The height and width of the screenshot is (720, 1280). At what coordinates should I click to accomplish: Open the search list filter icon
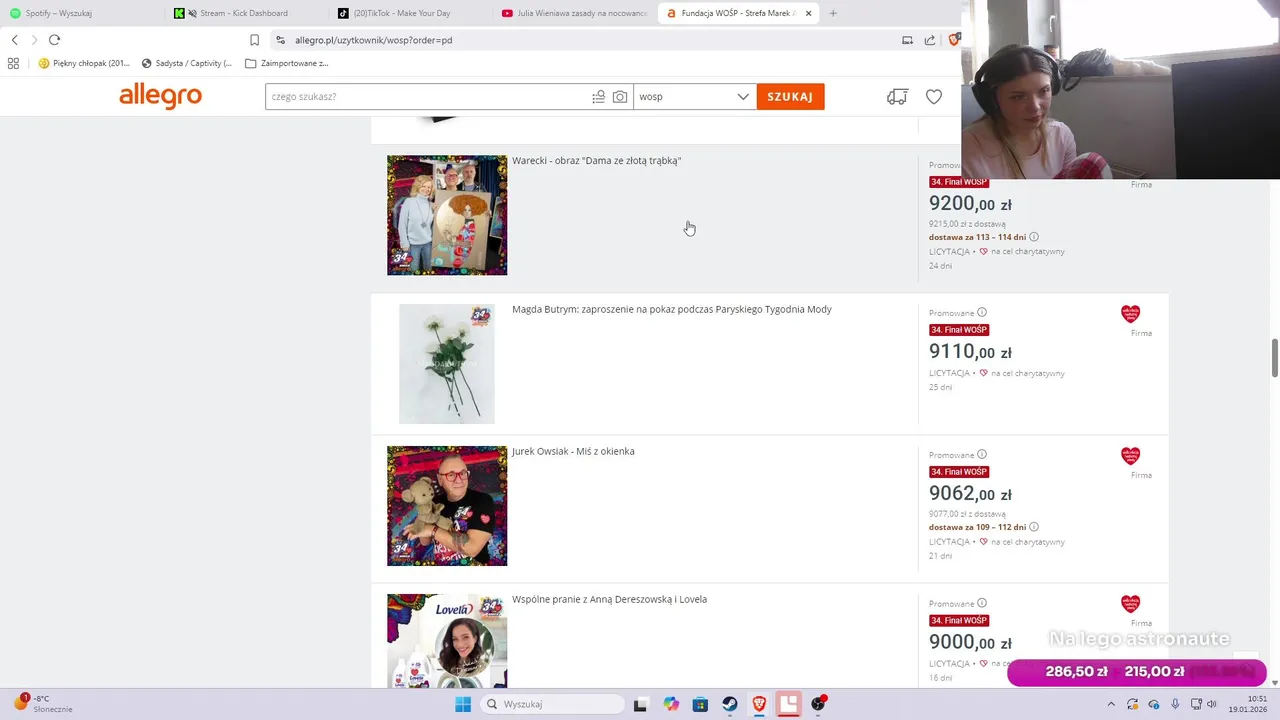[x=598, y=97]
